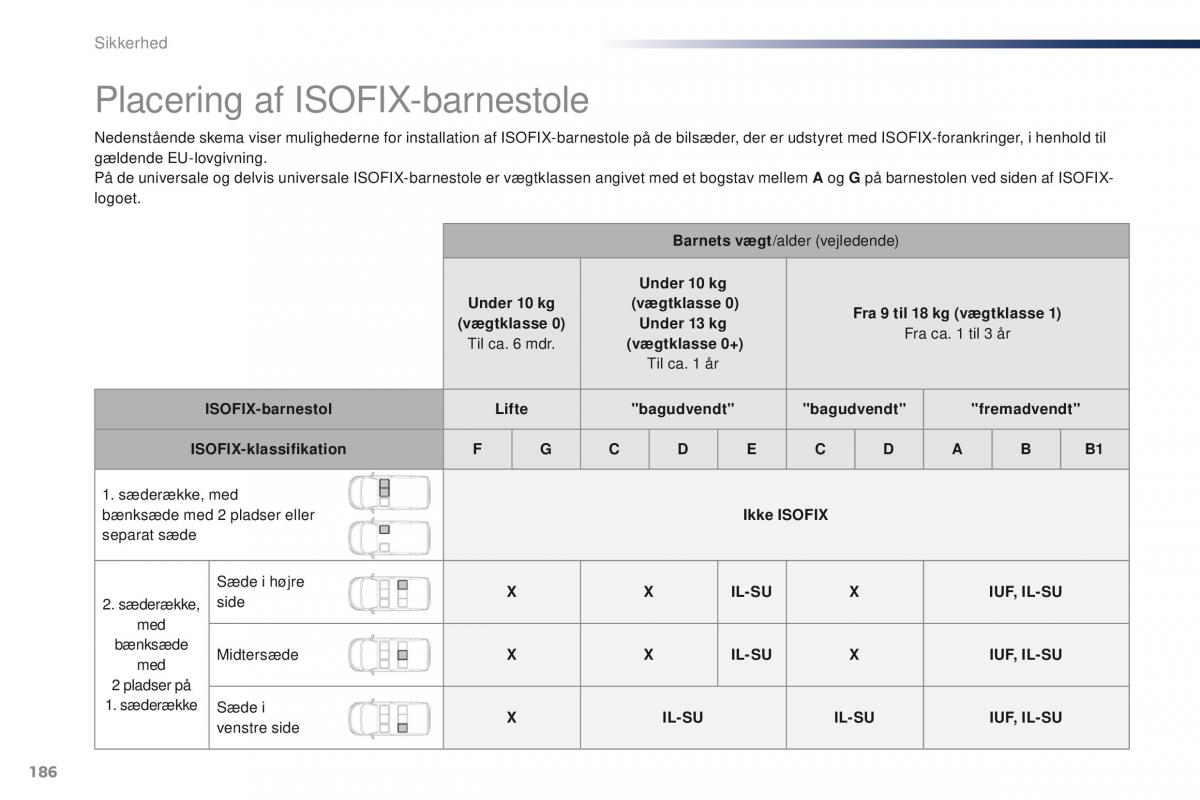Click the '"fremadvendt"' cell
Viewport: 1200px width, 800px height.
(1026, 409)
